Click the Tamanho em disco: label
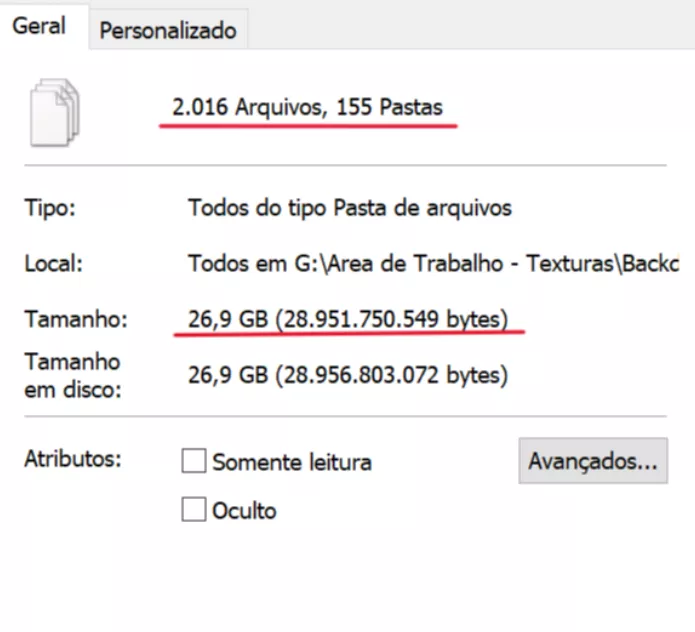Screen dimensions: 695x632 click(73, 375)
